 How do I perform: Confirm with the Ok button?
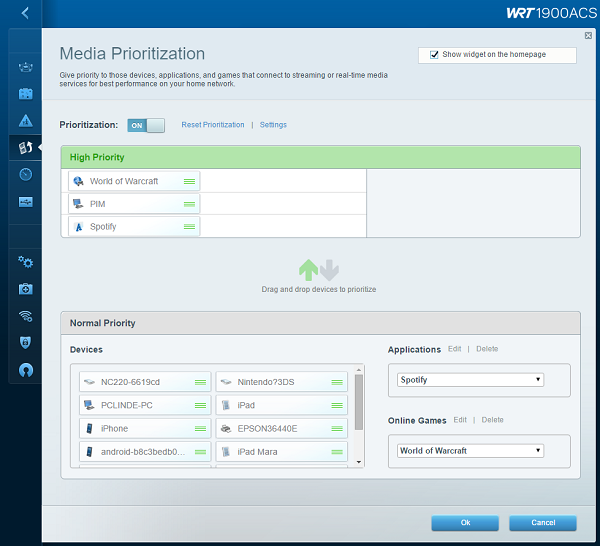pyautogui.click(x=465, y=523)
